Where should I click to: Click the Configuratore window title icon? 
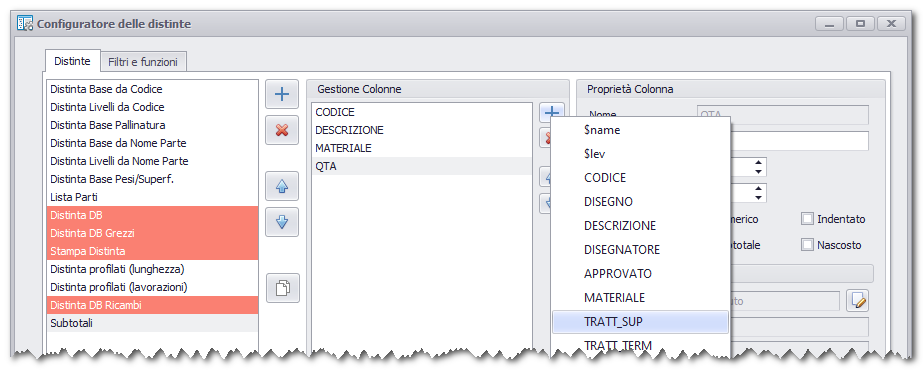pyautogui.click(x=24, y=24)
